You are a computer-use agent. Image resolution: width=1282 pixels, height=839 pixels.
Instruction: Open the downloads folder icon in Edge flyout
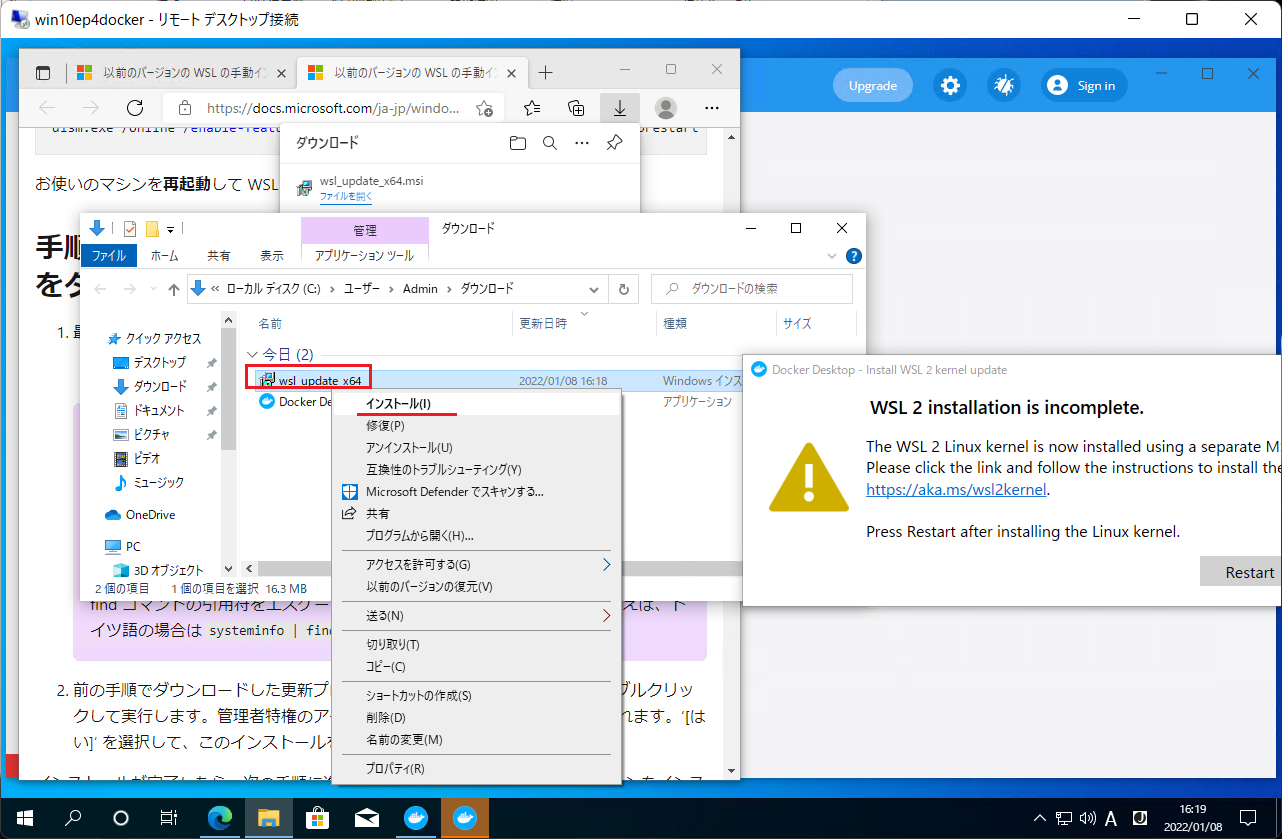coord(517,143)
